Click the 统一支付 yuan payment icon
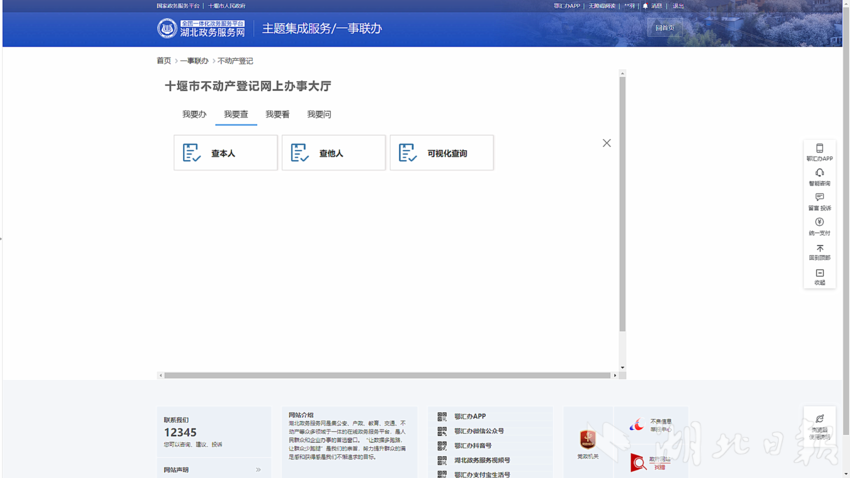The width and height of the screenshot is (850, 478). (819, 223)
